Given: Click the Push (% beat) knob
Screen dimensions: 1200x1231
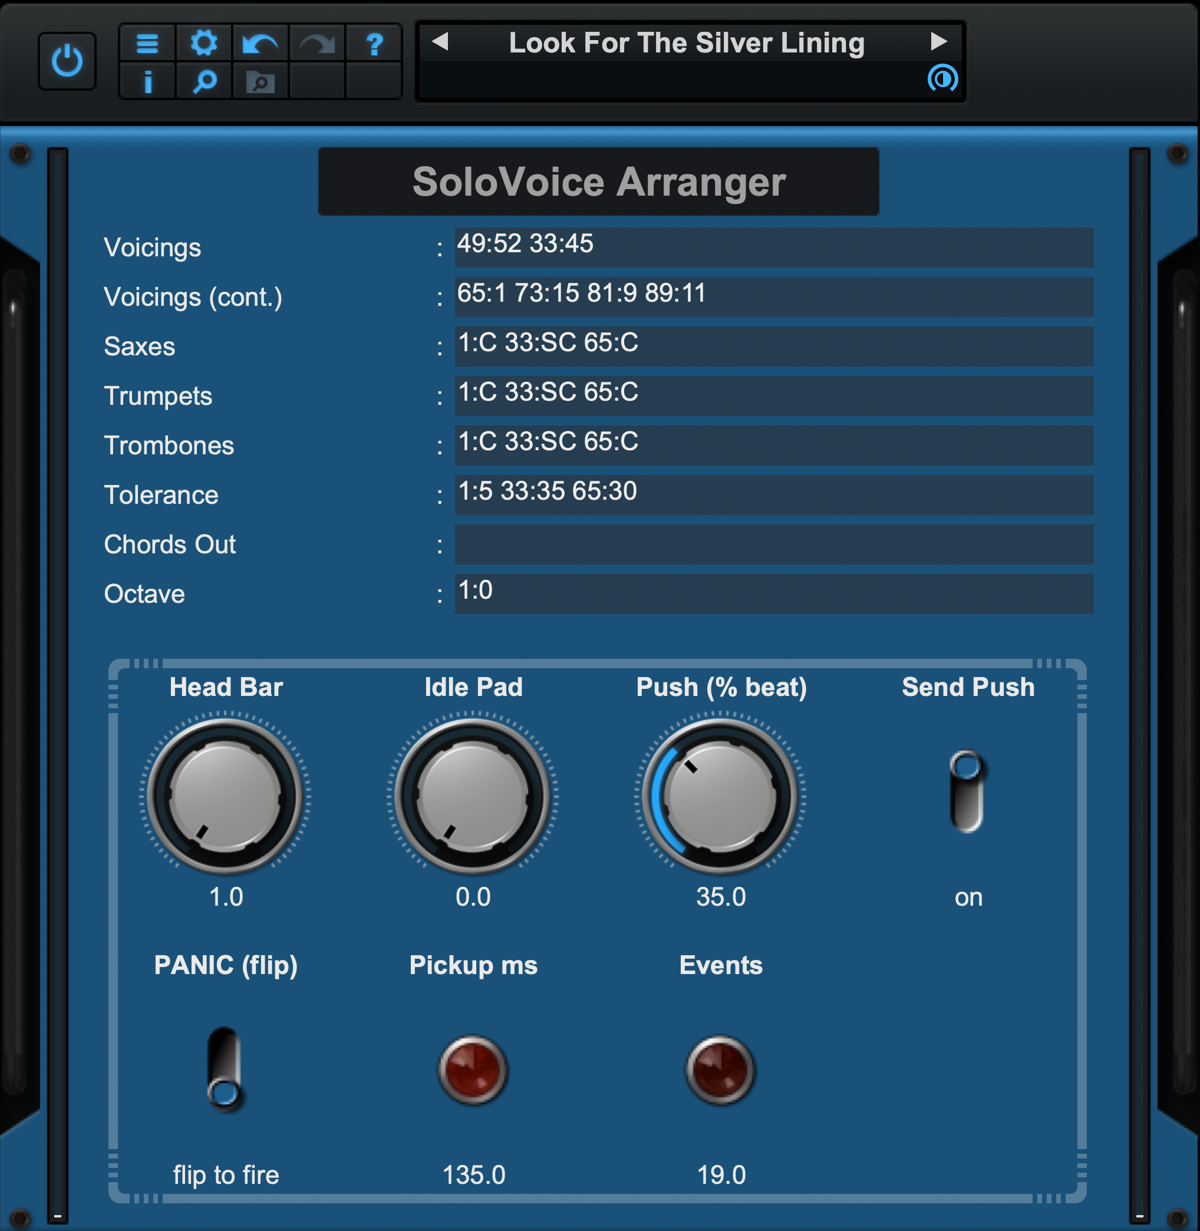Looking at the screenshot, I should point(720,796).
